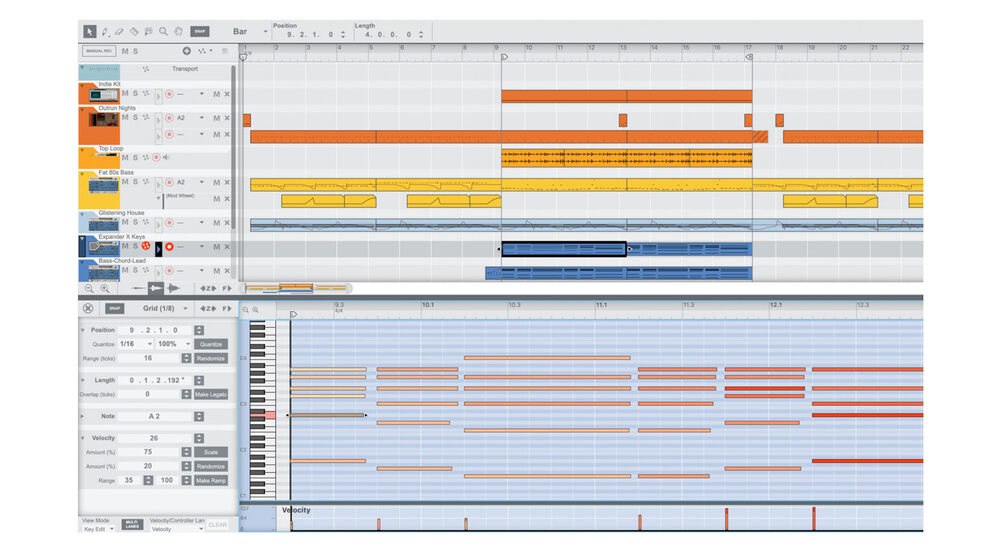Mute the Indie Kit track

[125, 94]
